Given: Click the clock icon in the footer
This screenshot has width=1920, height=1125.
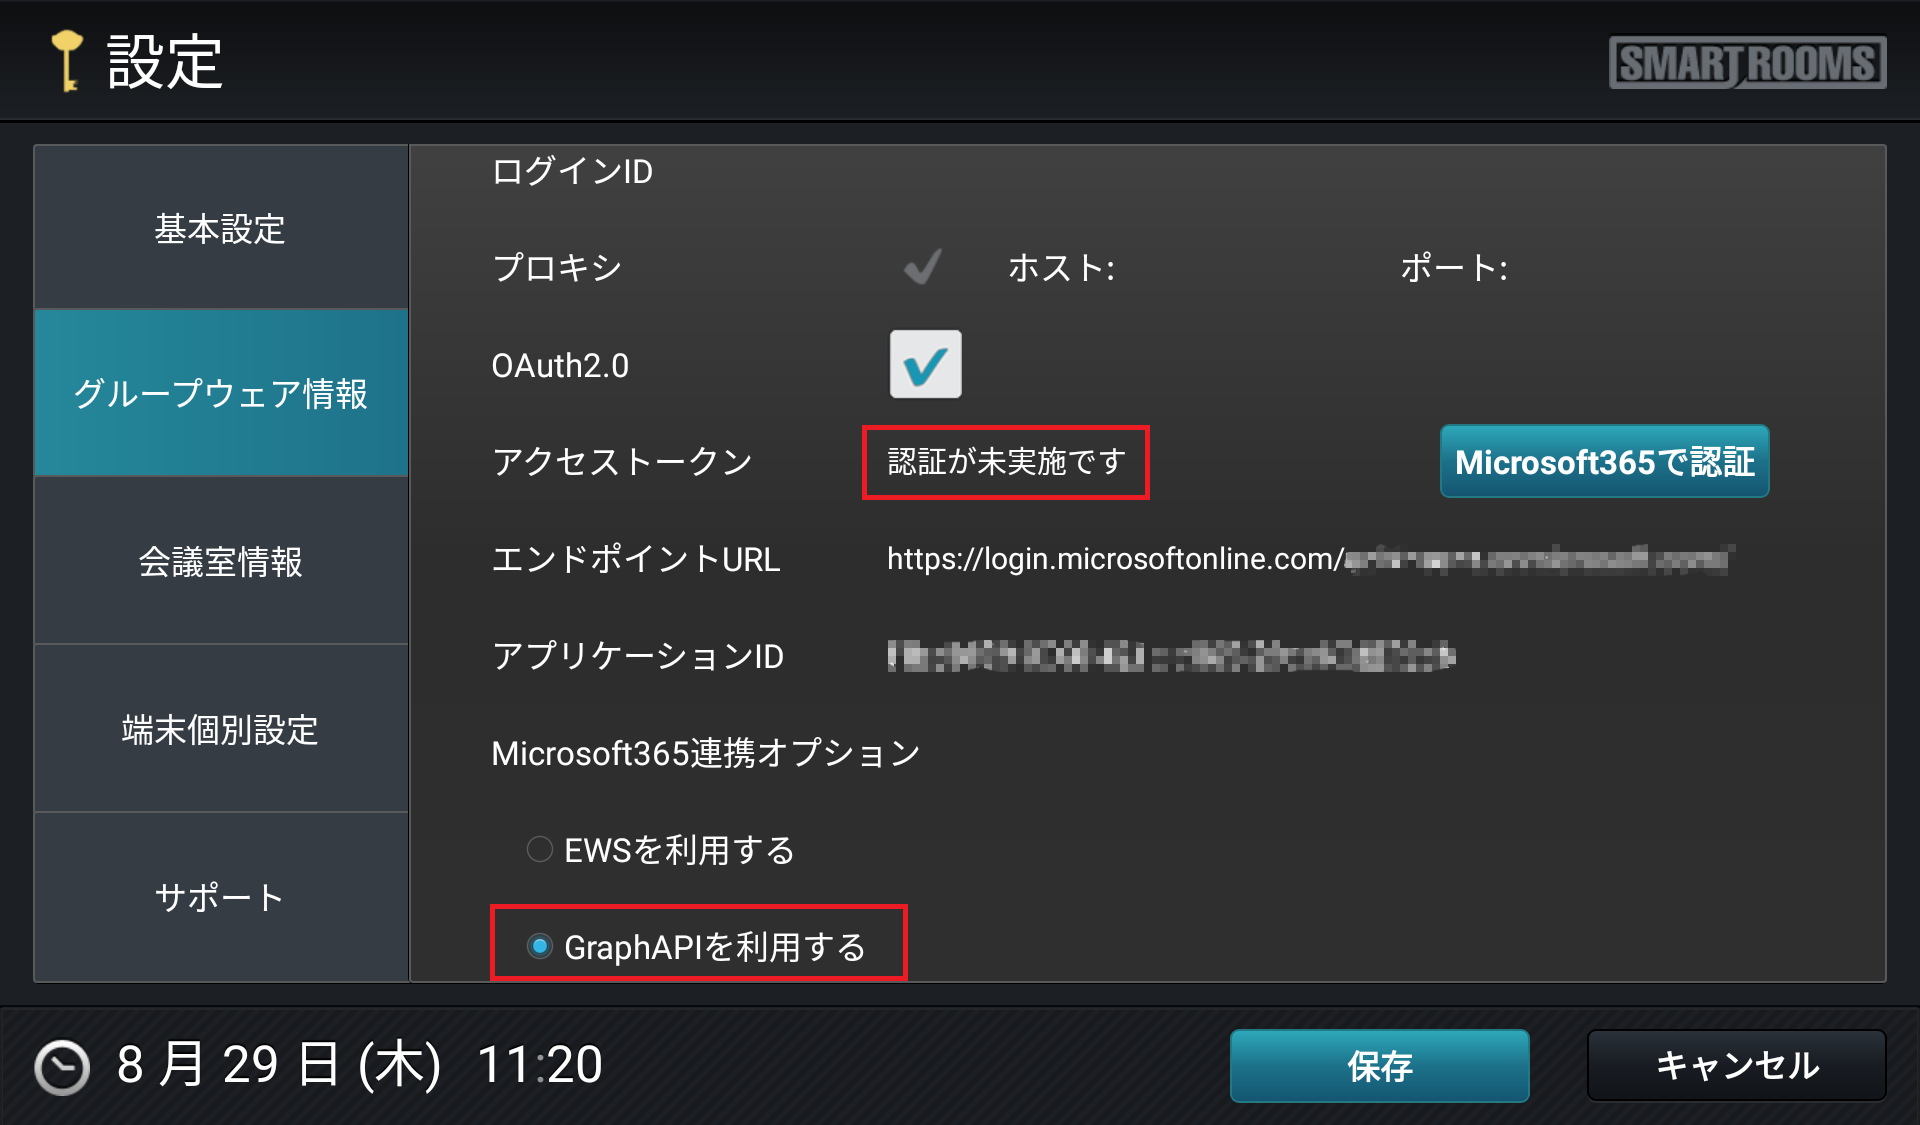Looking at the screenshot, I should coord(62,1067).
